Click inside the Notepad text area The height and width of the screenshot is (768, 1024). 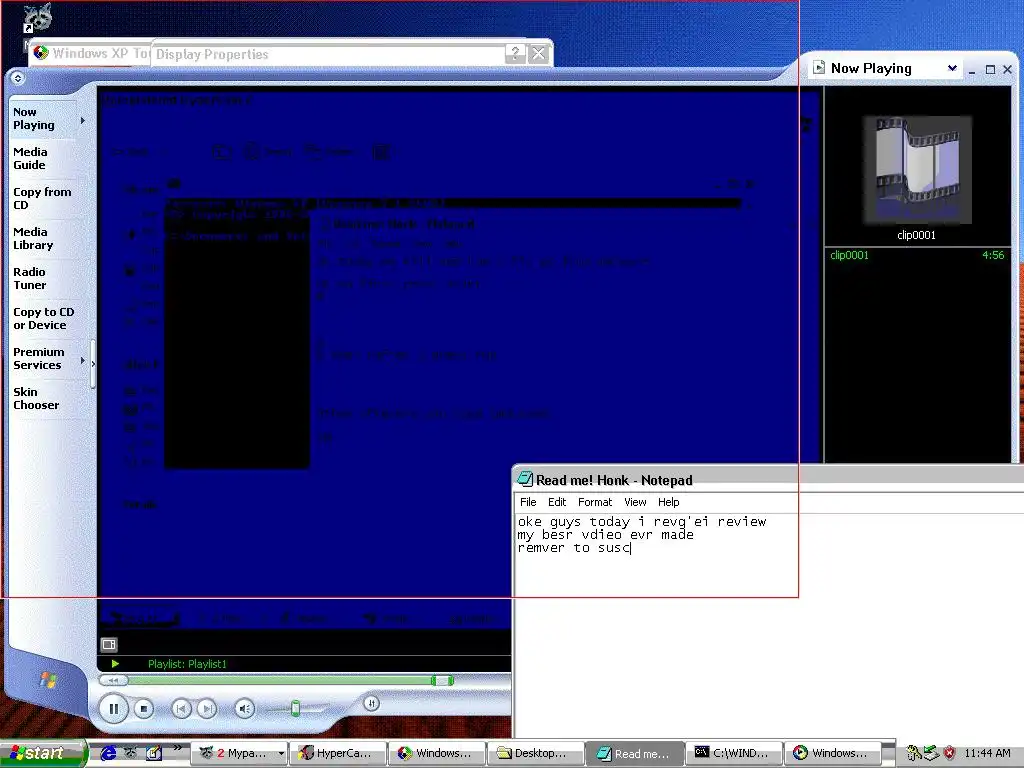(x=769, y=625)
